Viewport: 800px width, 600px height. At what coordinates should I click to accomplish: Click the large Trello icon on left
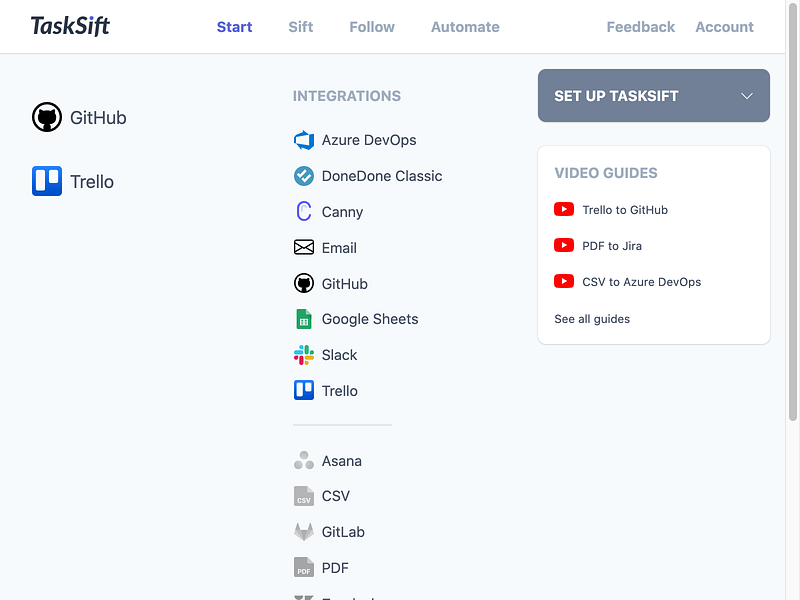[x=47, y=181]
